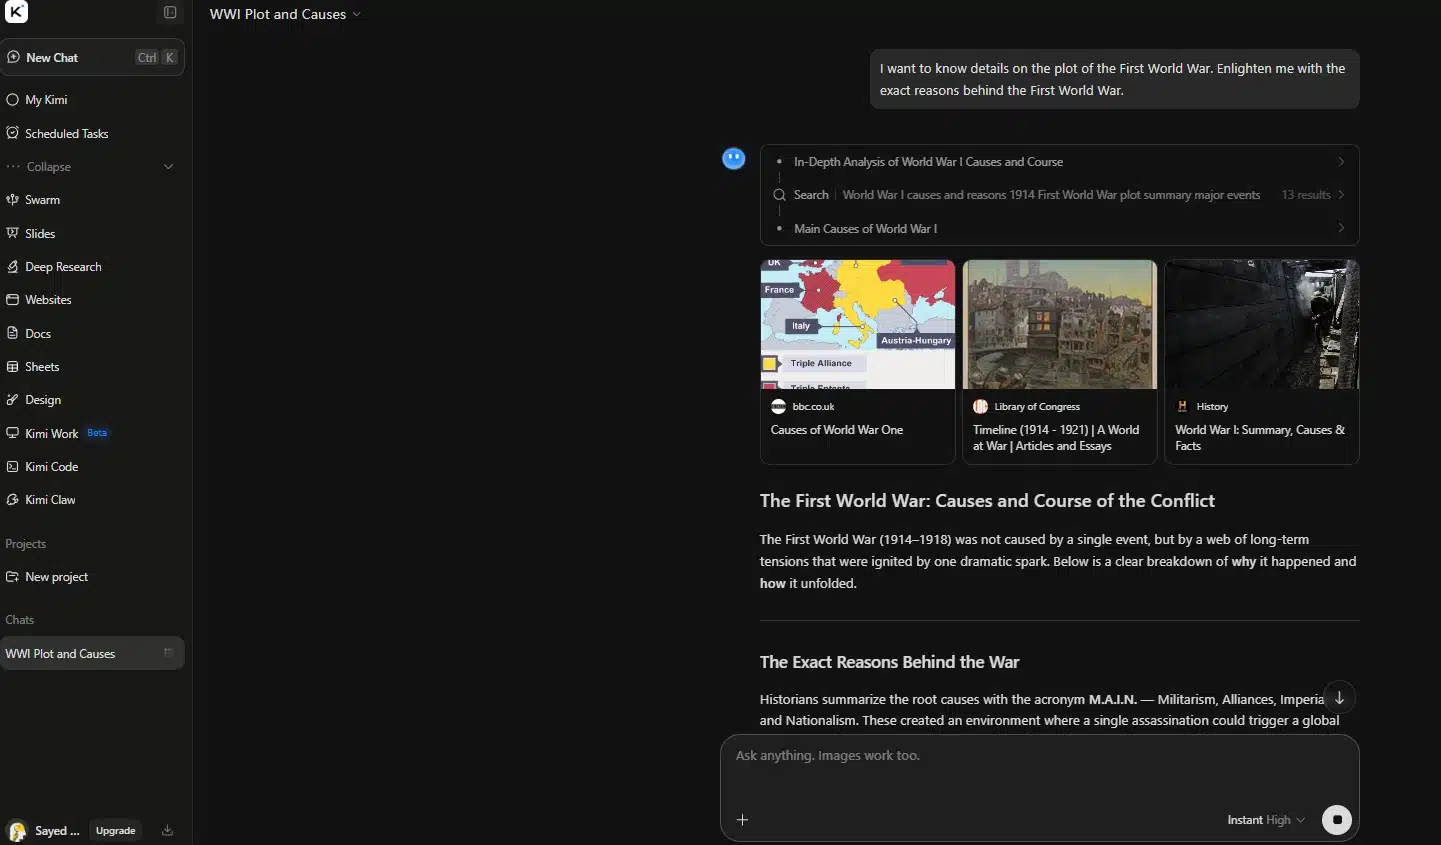Select the WWI Plot and Causes chat
The height and width of the screenshot is (845, 1441).
click(x=92, y=653)
